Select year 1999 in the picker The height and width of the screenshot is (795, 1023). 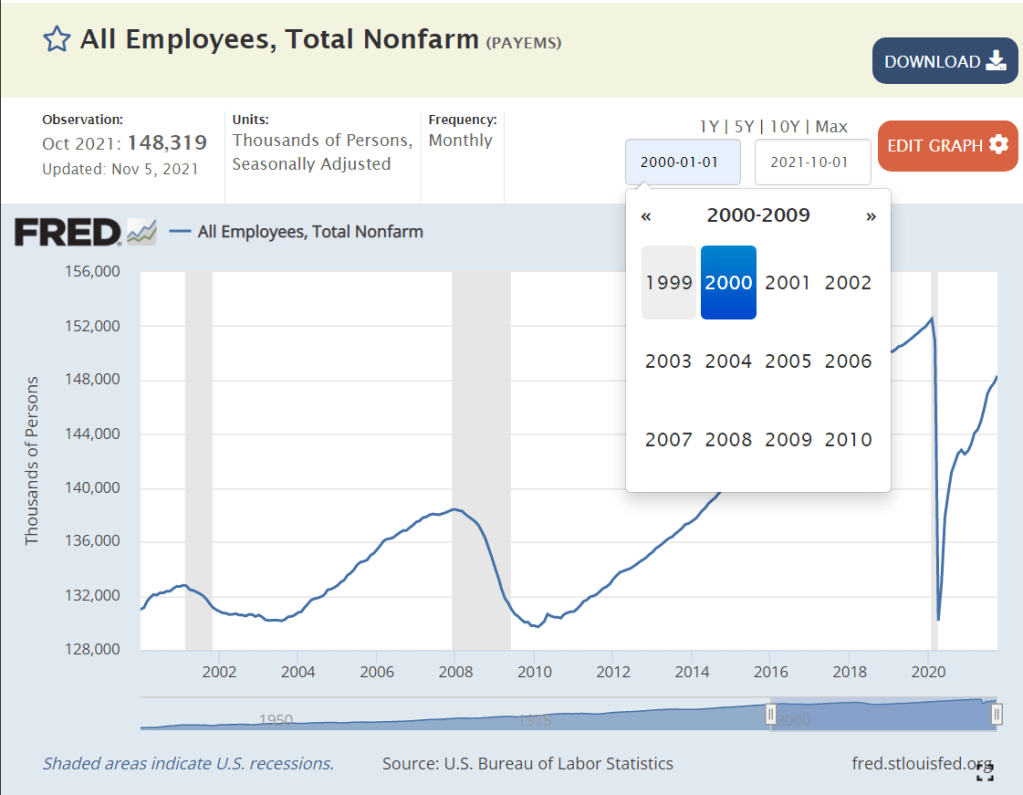click(668, 283)
